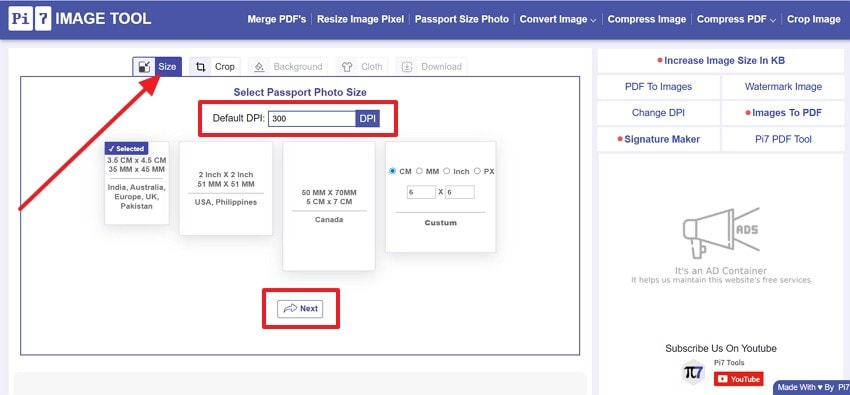Click the DPI button beside the input
The width and height of the screenshot is (850, 395).
pyautogui.click(x=368, y=119)
